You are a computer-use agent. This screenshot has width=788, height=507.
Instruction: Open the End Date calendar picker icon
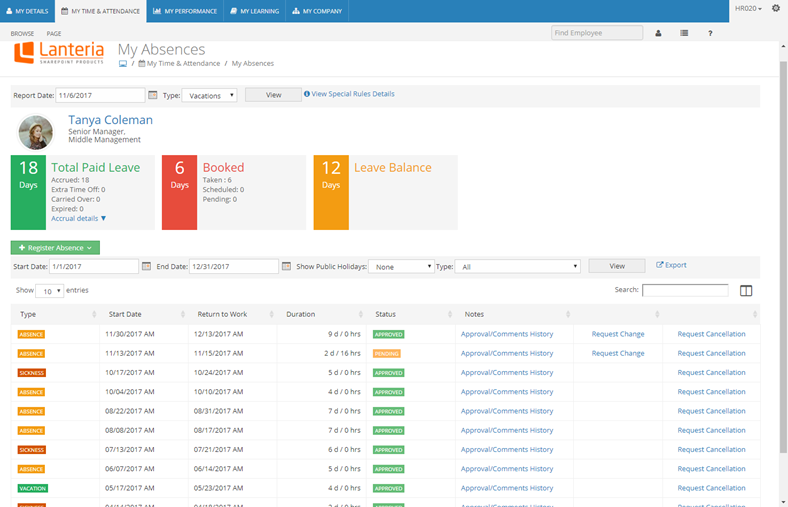pyautogui.click(x=286, y=266)
